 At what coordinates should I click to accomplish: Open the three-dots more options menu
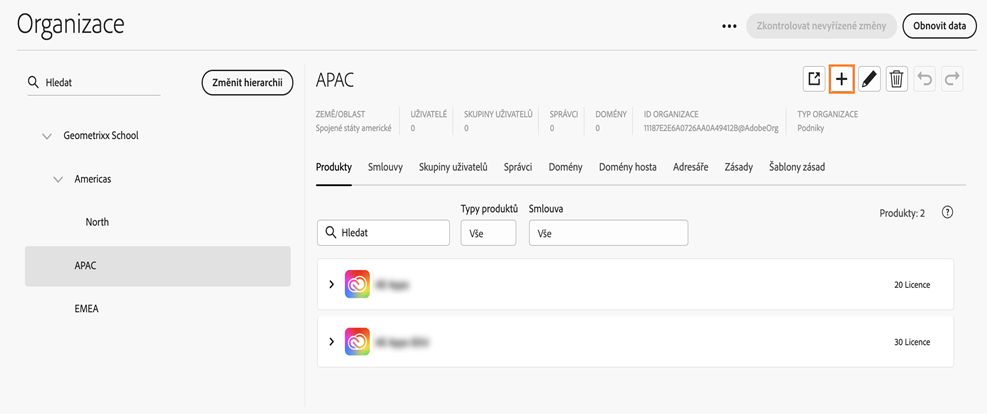pos(729,26)
